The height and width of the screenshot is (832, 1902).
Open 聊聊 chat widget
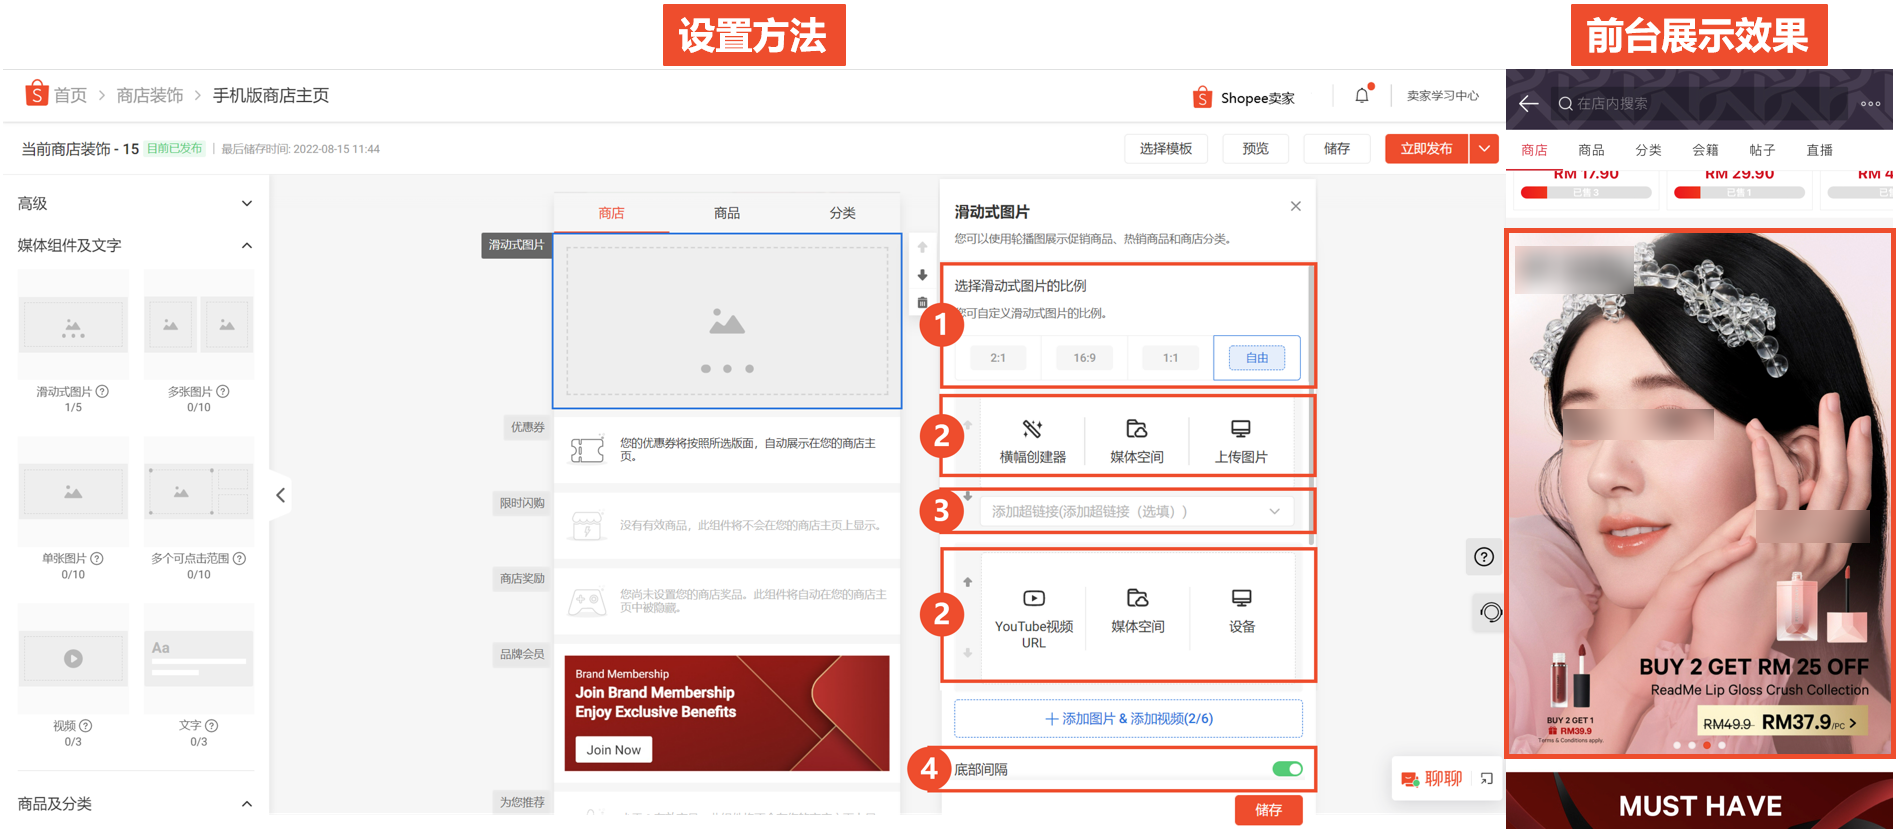click(x=1432, y=779)
